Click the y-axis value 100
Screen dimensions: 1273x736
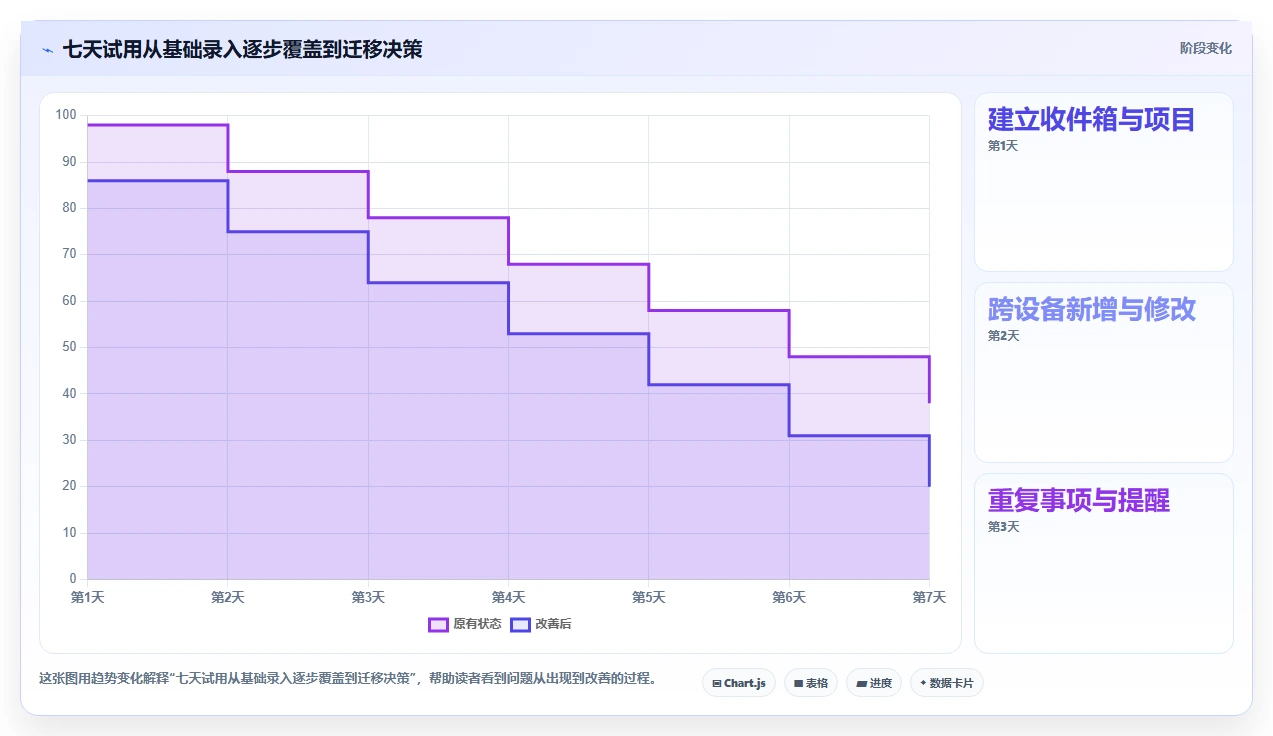pos(66,115)
